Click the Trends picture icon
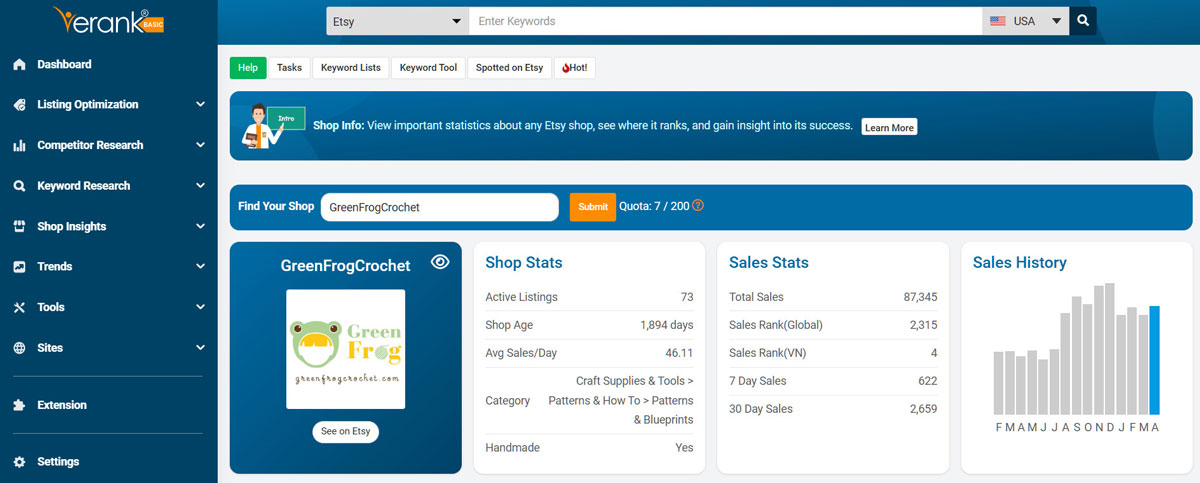The image size is (1200, 483). point(19,267)
